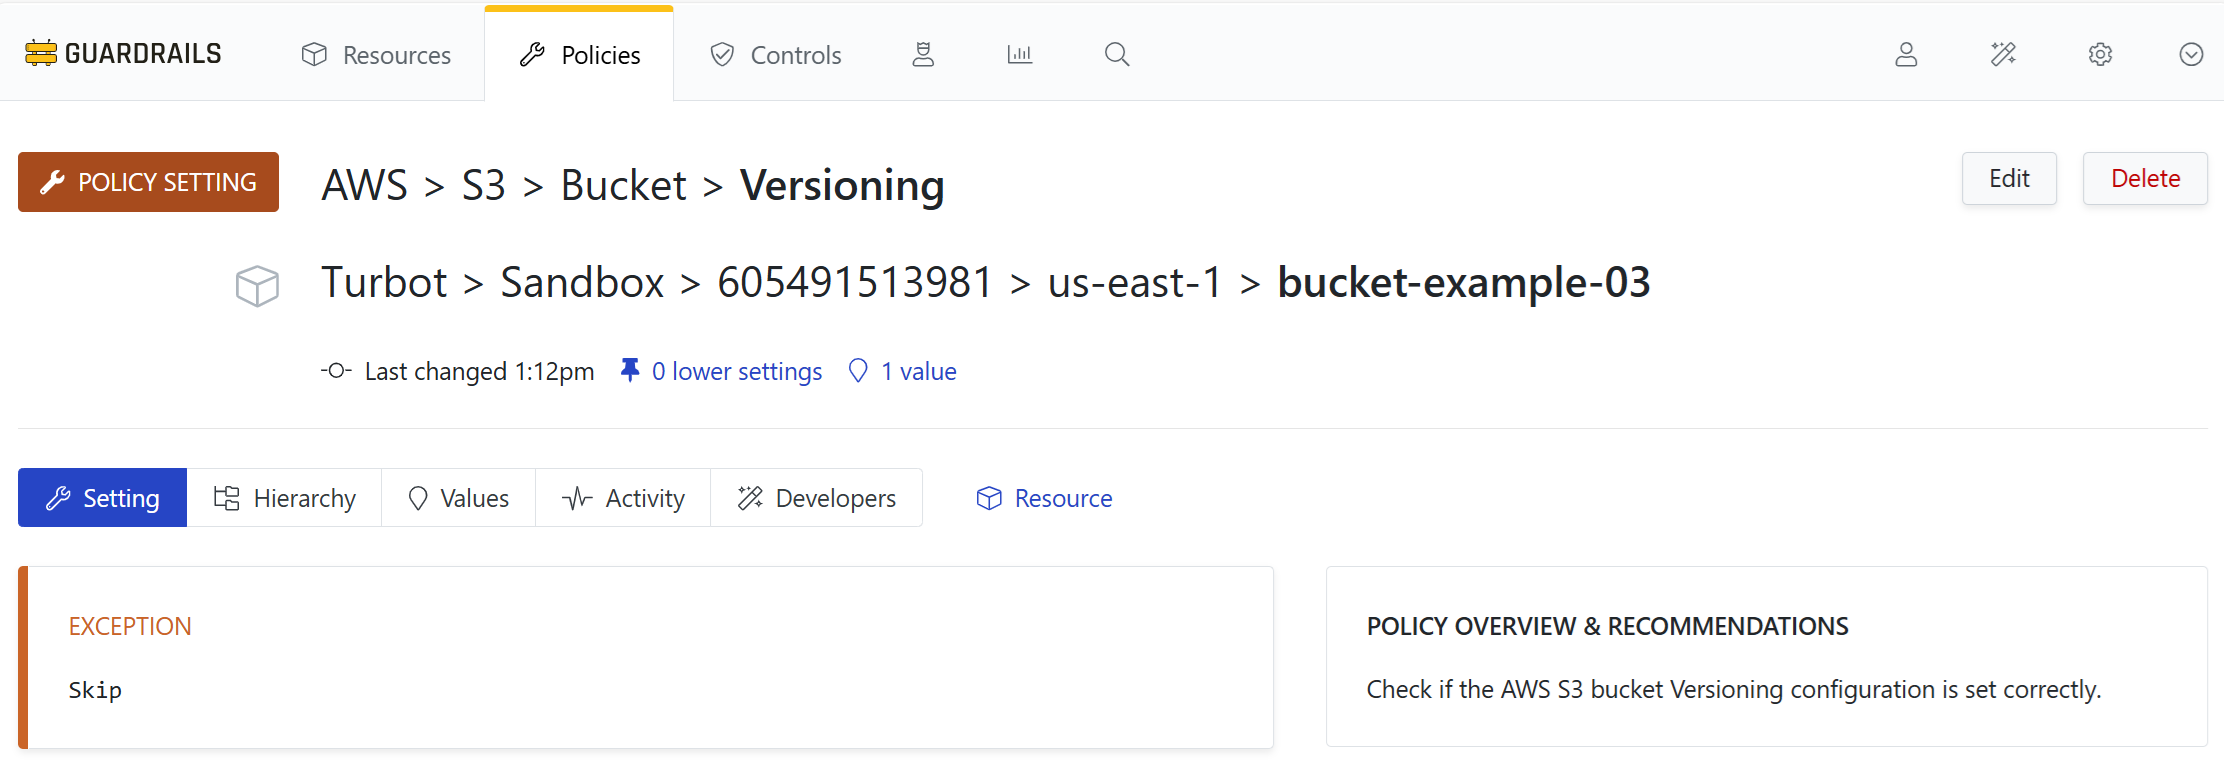The image size is (2224, 765).
Task: Click the cube icon on Resource link
Action: point(989,498)
